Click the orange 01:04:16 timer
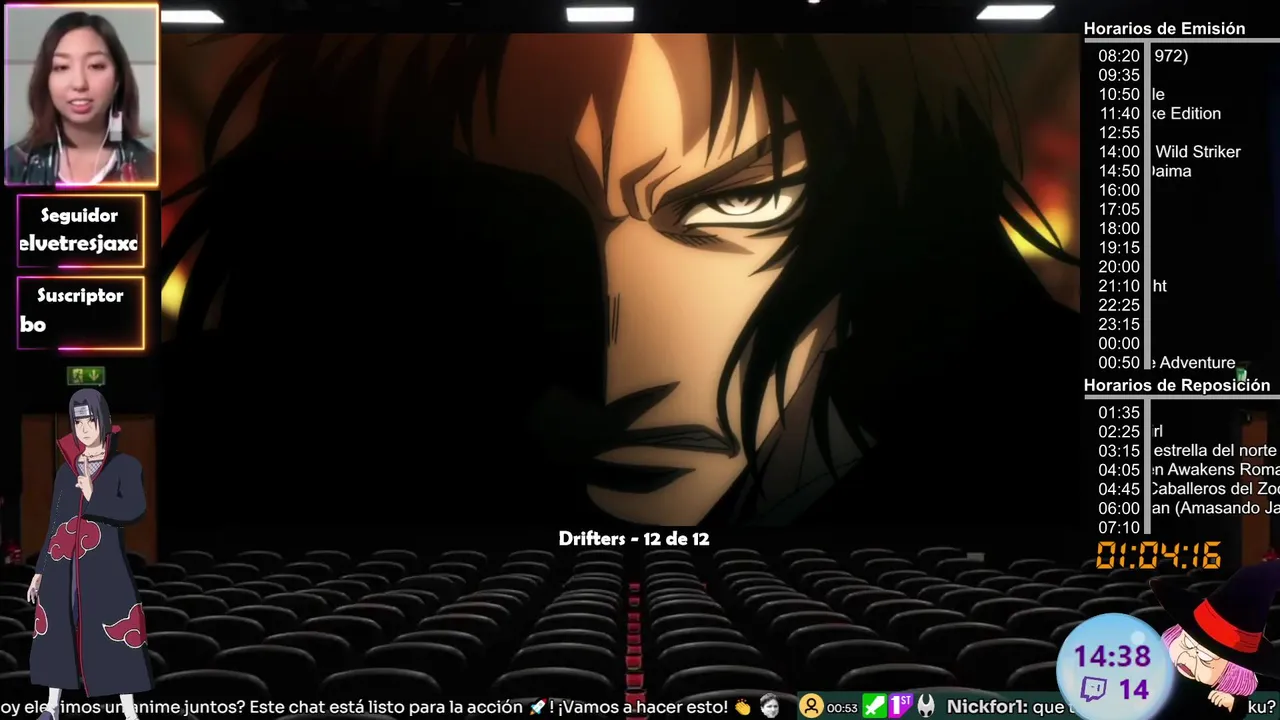Screen dimensions: 1280x720 pyautogui.click(x=1159, y=555)
